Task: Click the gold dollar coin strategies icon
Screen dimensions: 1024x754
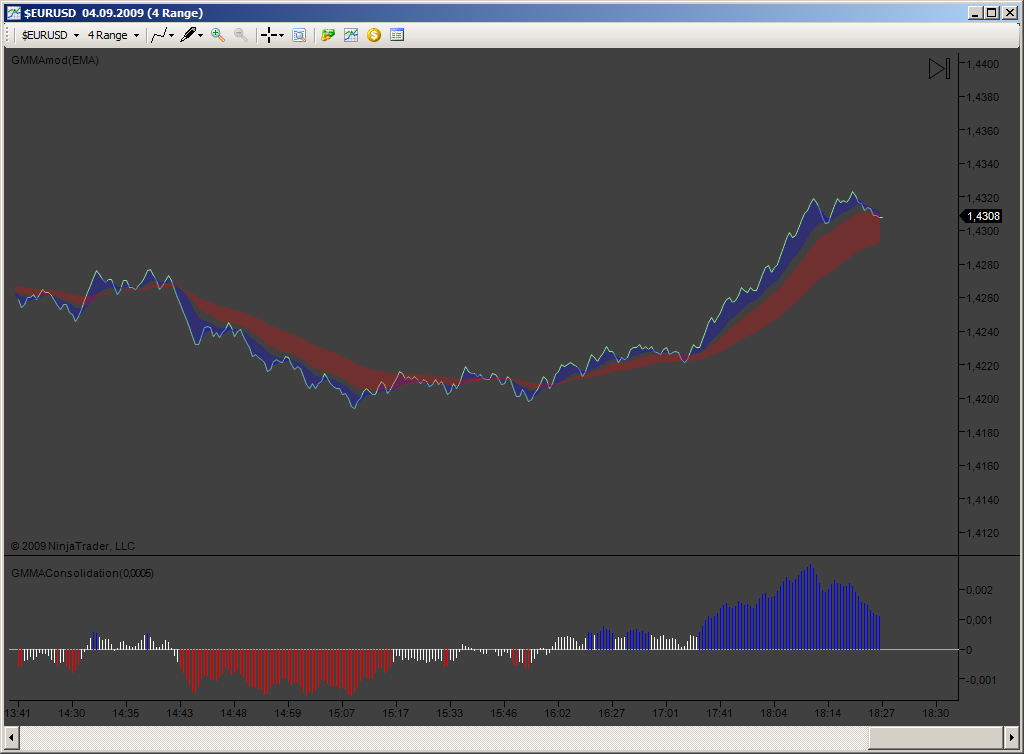Action: tap(374, 35)
